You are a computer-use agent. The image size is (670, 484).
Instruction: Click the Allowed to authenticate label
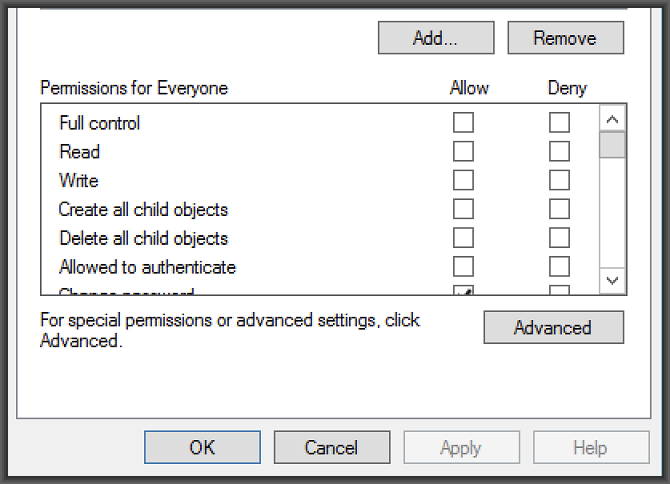click(147, 267)
